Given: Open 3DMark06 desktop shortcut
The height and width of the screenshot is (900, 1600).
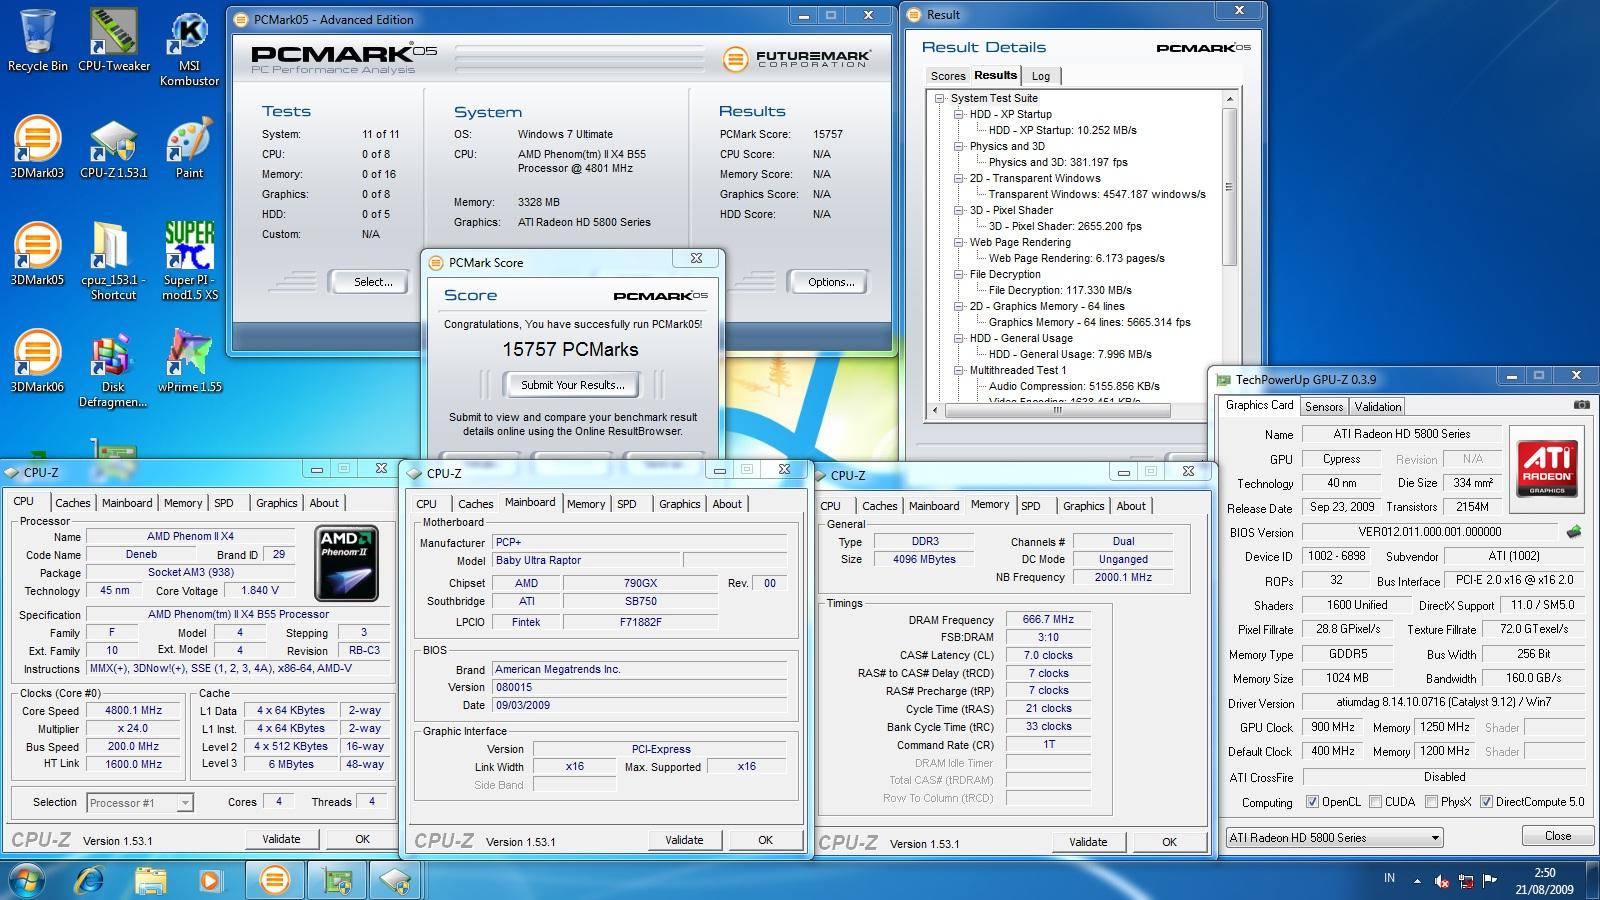Looking at the screenshot, I should coord(37,361).
